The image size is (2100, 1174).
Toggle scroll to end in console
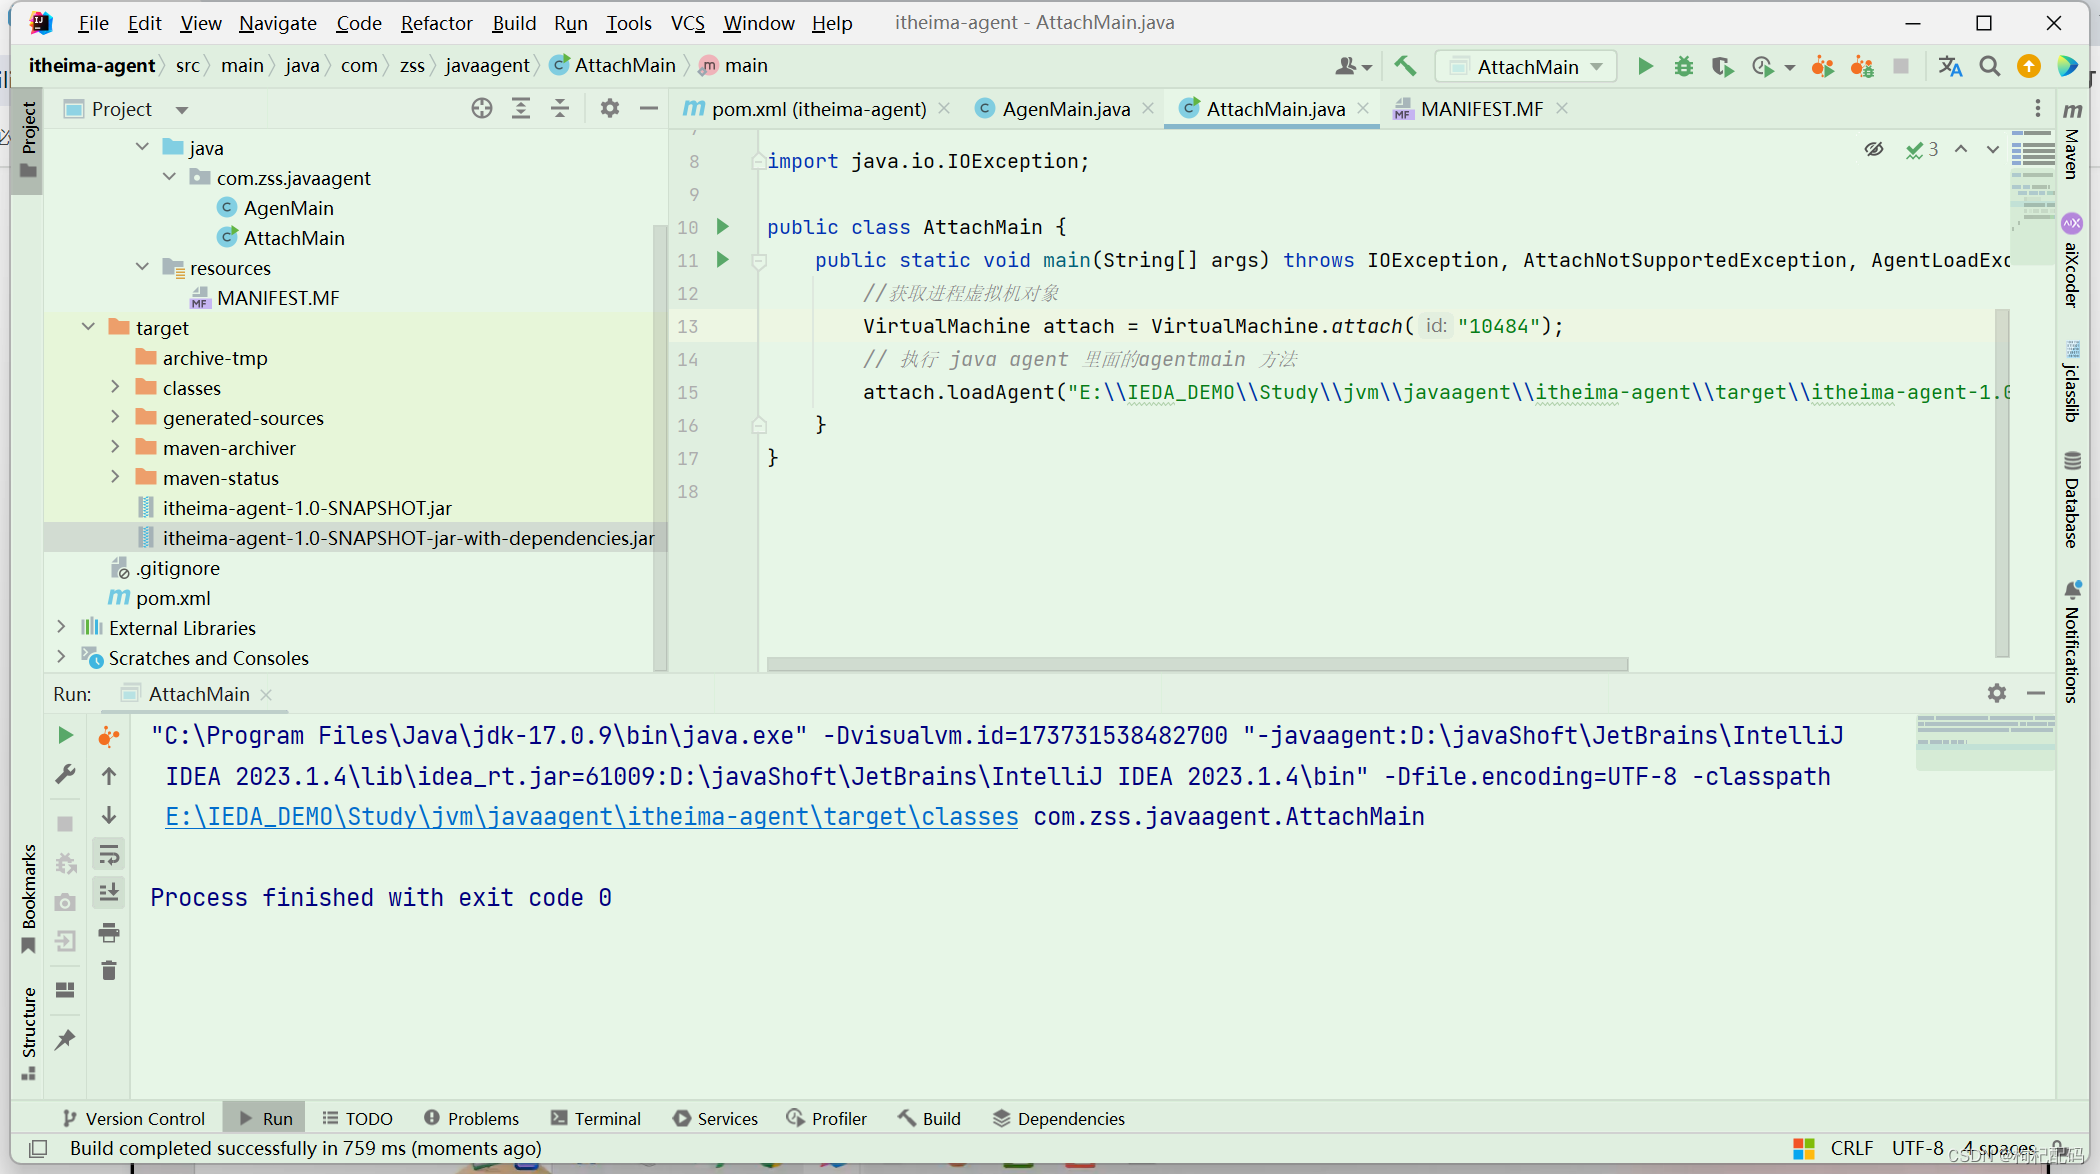[x=109, y=892]
